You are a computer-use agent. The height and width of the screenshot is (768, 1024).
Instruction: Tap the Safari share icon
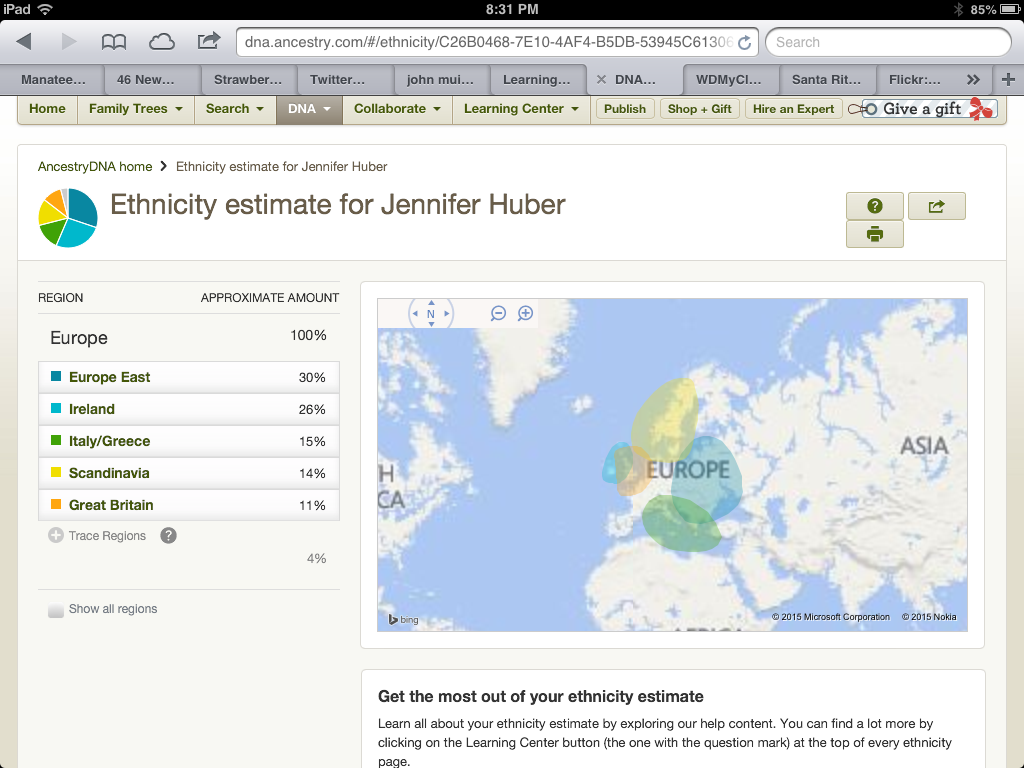(208, 41)
